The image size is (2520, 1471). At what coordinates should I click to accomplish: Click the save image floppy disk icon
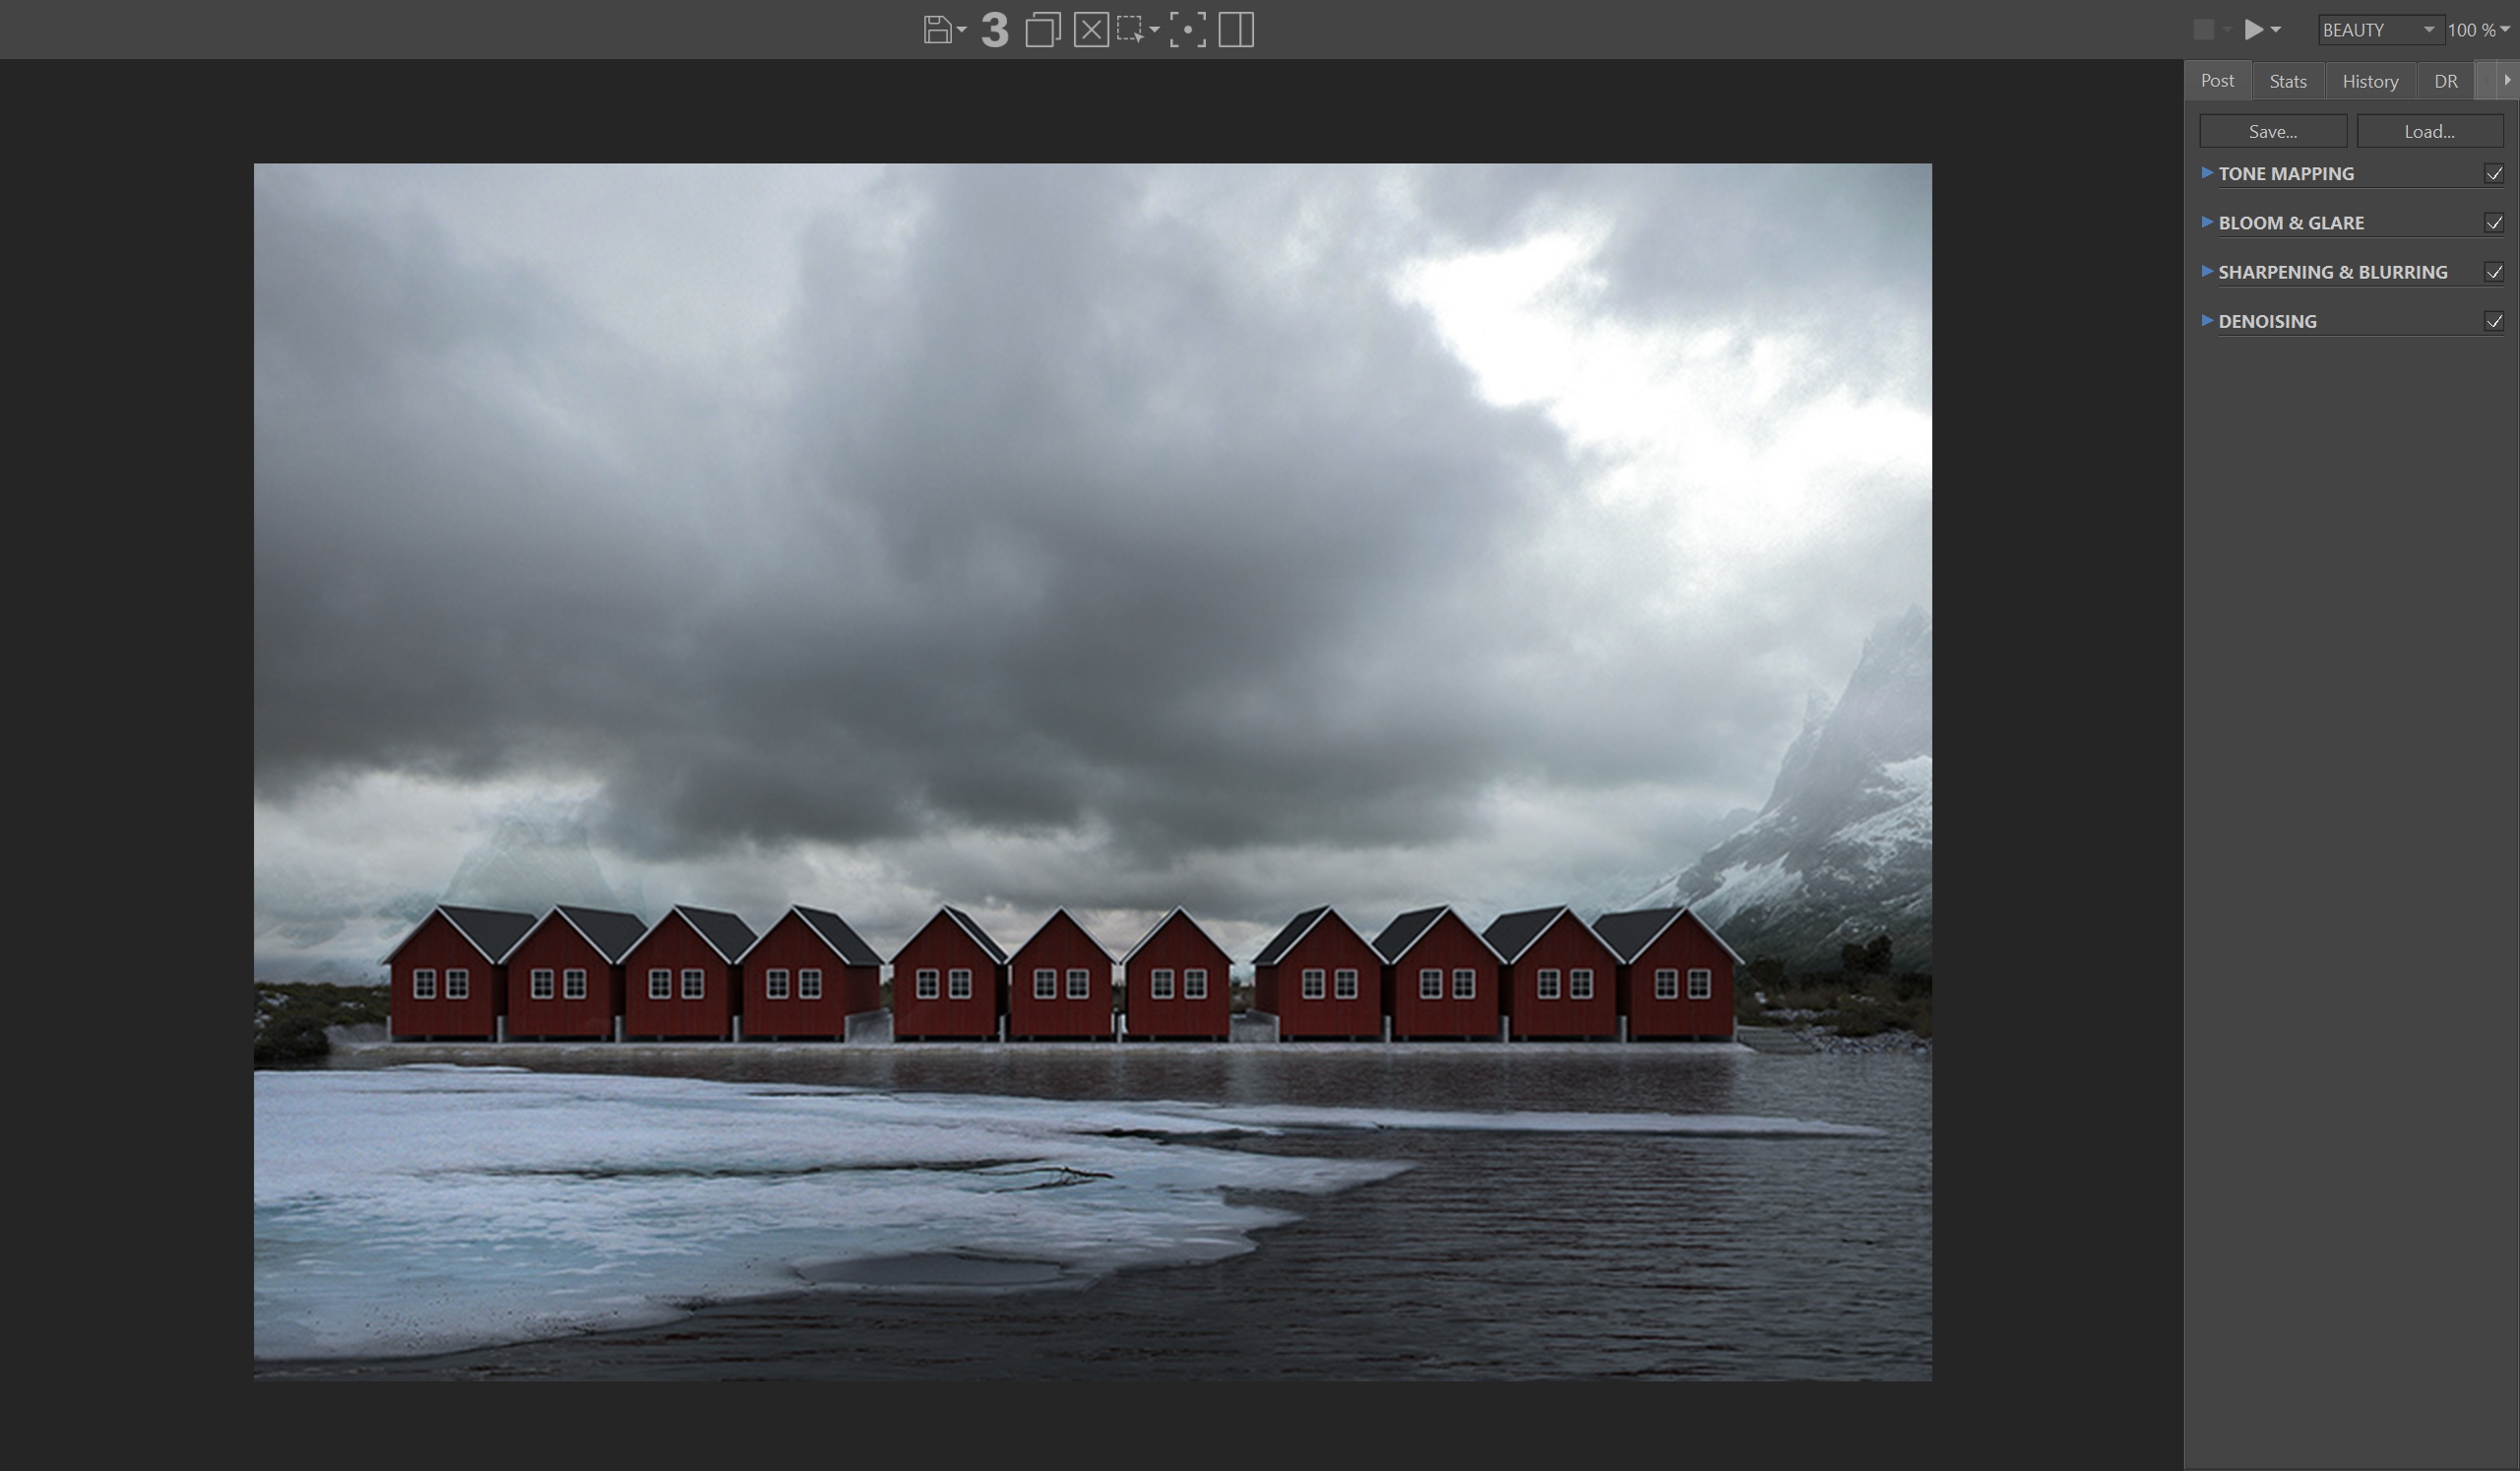937,30
